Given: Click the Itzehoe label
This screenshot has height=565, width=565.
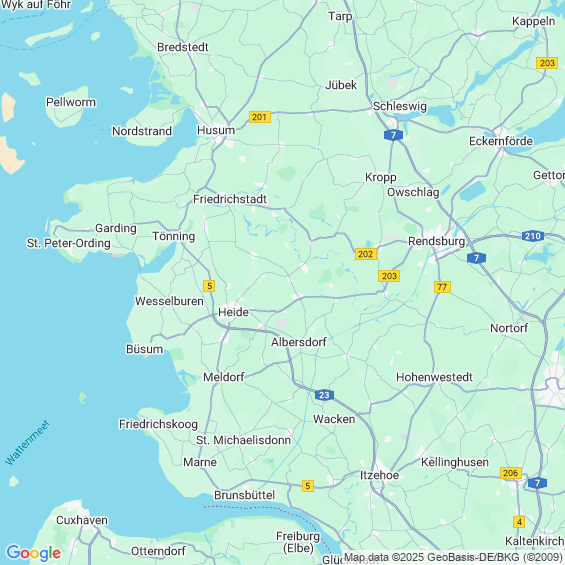Looking at the screenshot, I should pos(379,475).
